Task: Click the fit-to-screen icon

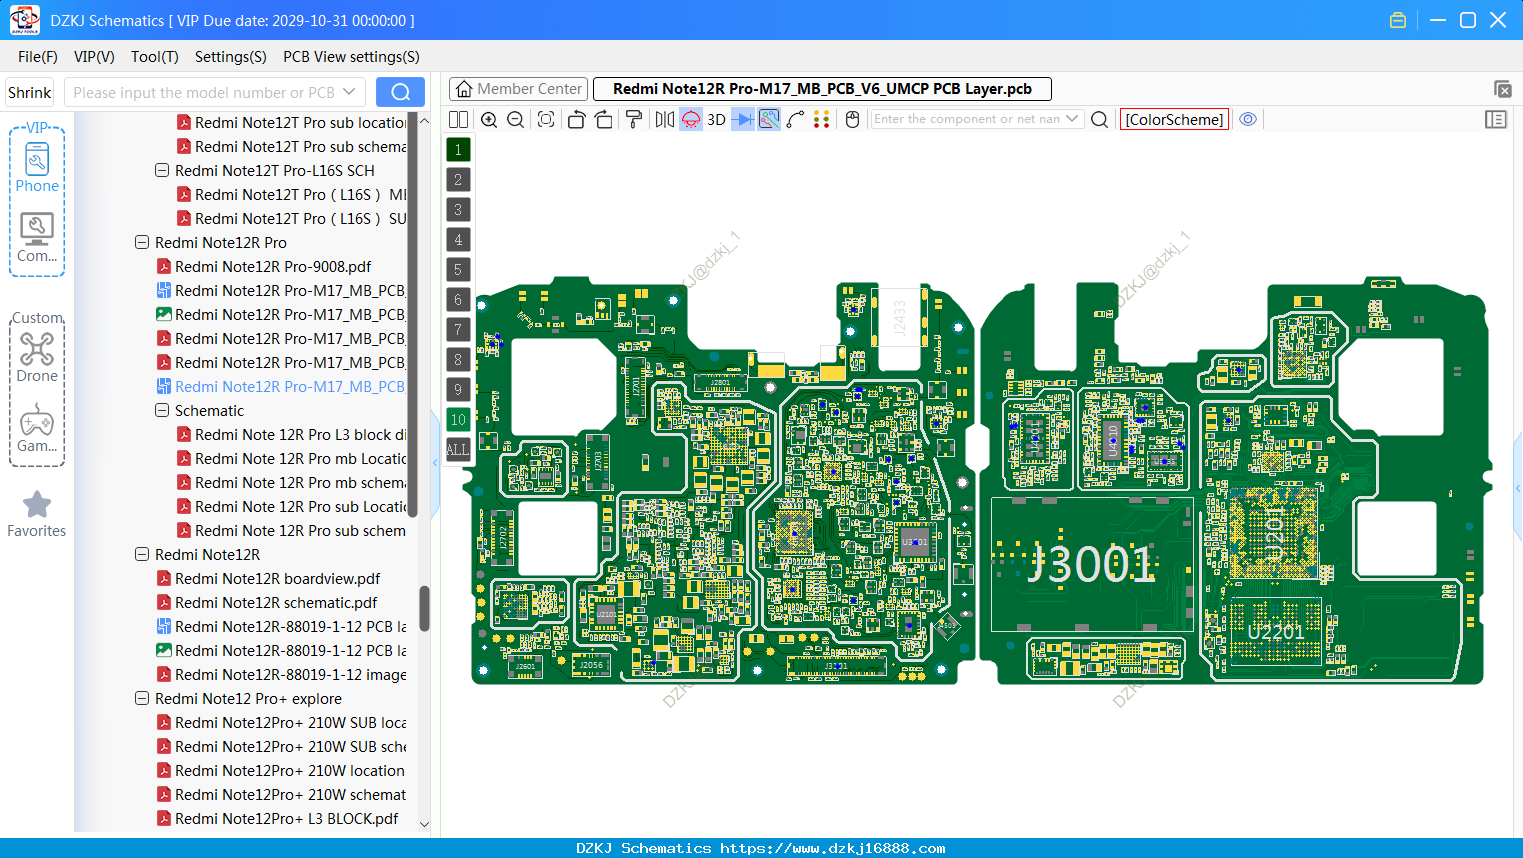Action: point(546,119)
